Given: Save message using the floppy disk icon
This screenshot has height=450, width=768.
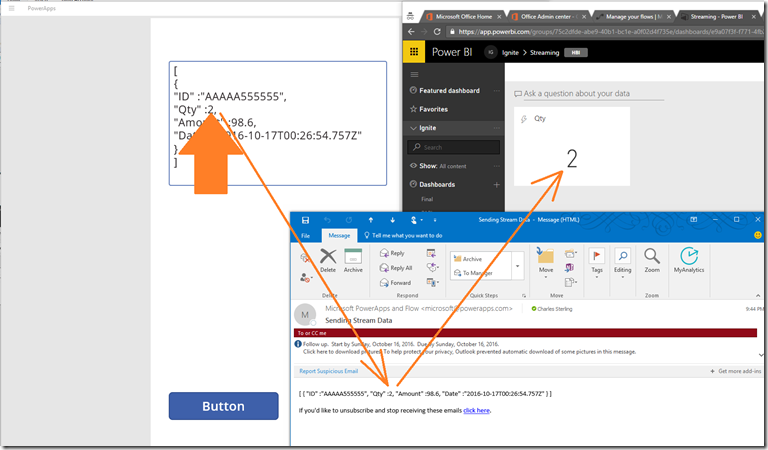Looking at the screenshot, I should 305,219.
